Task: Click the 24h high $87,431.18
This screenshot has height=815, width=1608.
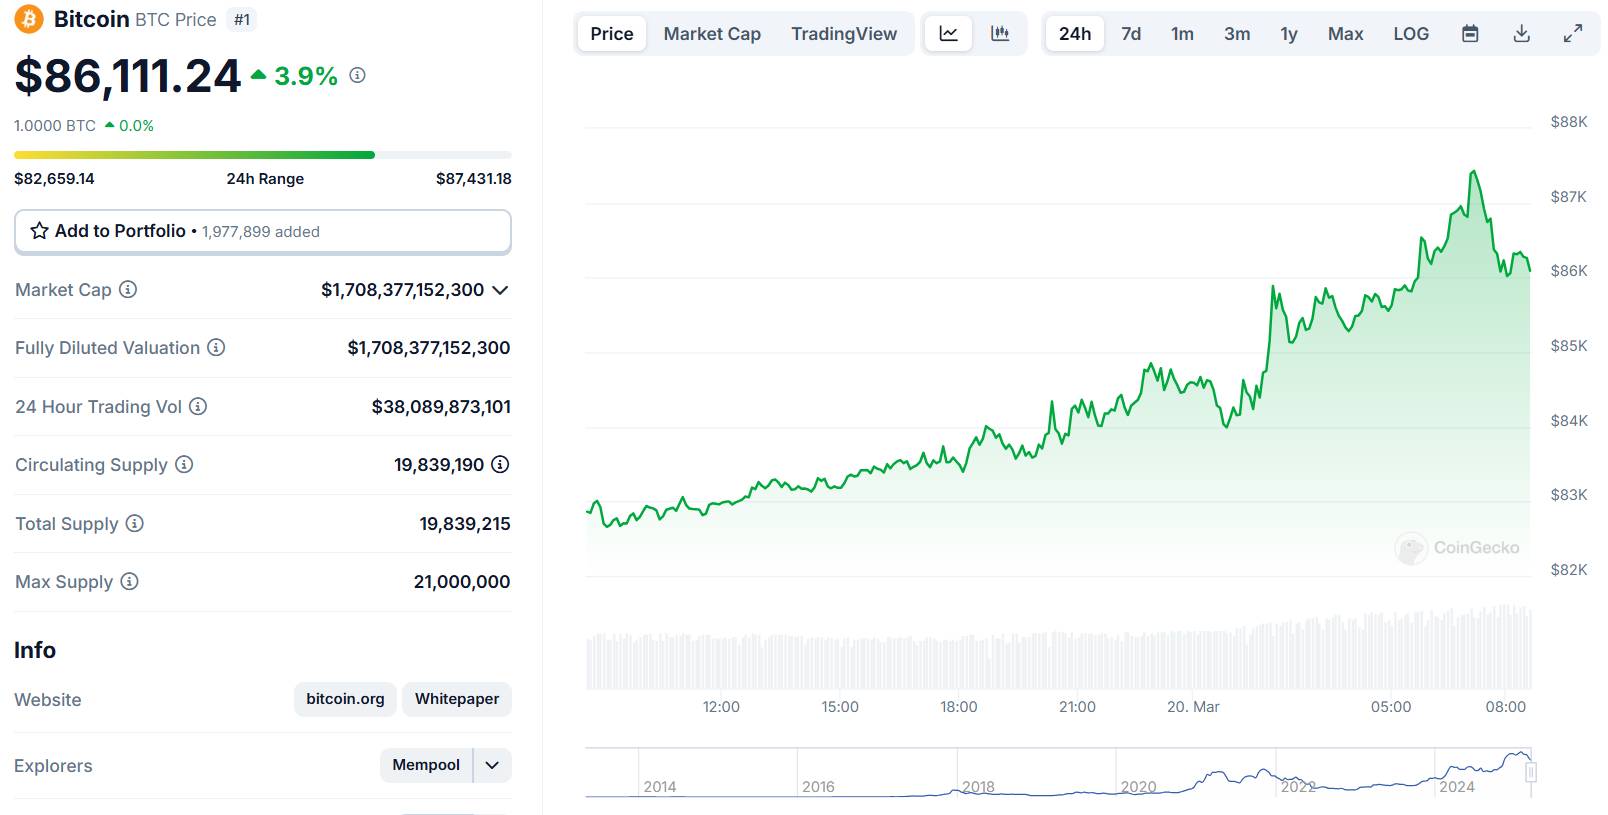Action: pos(474,179)
